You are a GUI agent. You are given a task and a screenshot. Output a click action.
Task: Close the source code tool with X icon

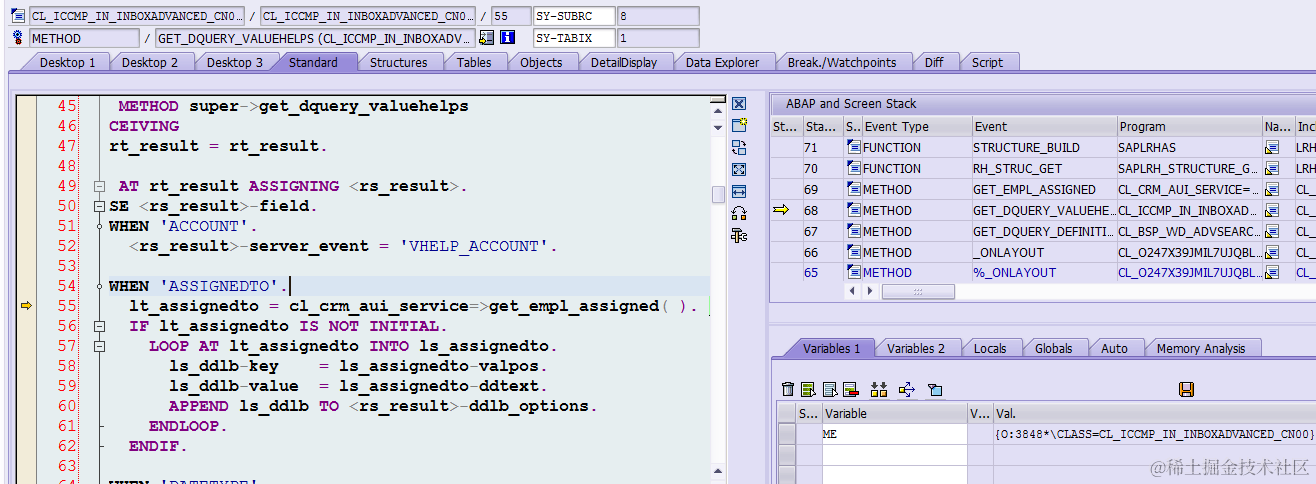coord(739,104)
